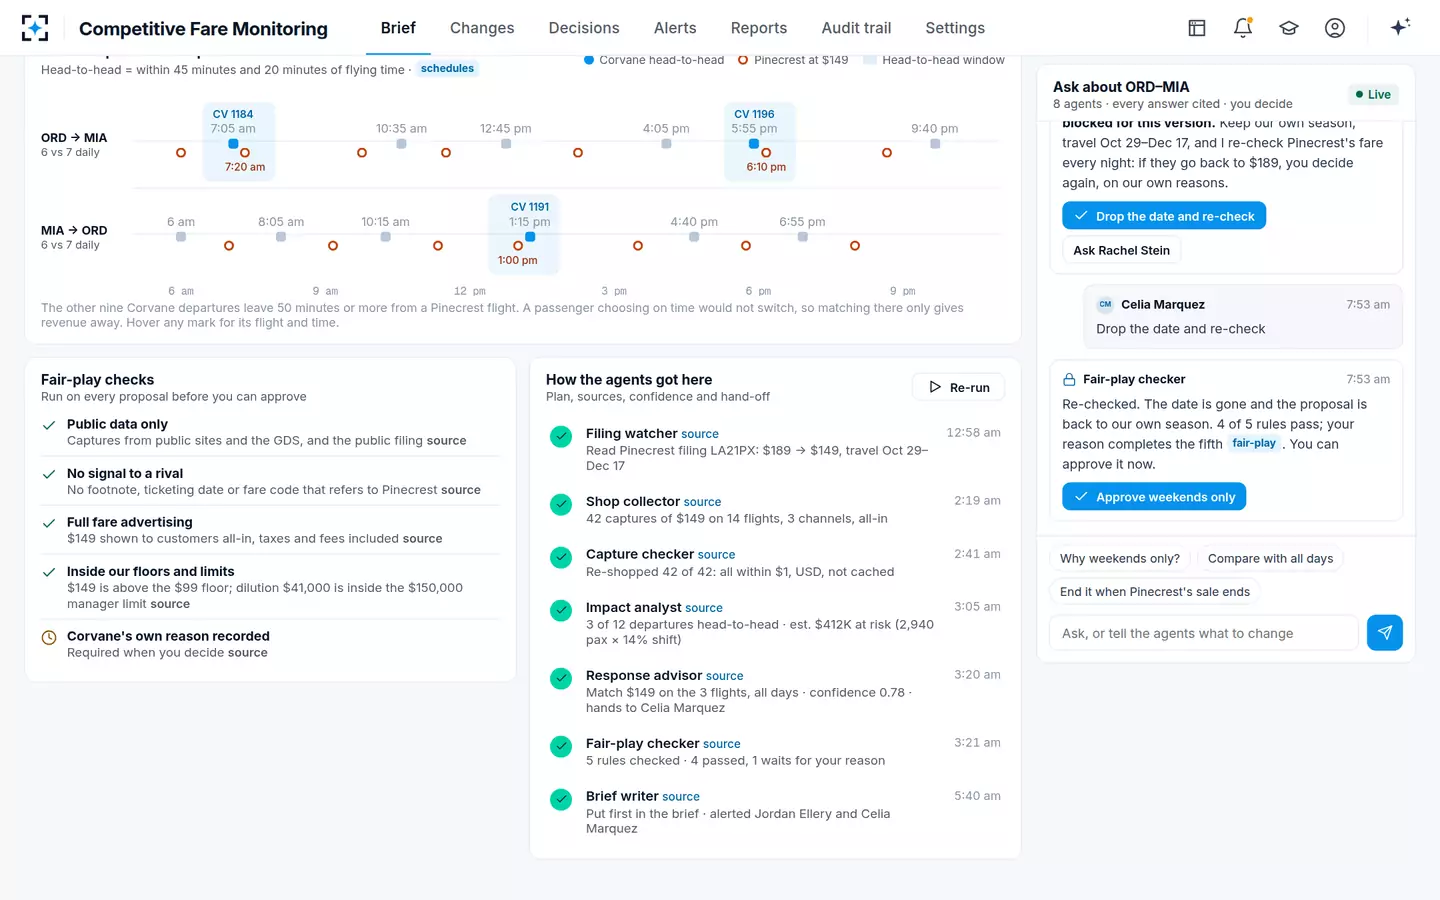
Task: Click the Brief writer green check icon
Action: pos(561,799)
